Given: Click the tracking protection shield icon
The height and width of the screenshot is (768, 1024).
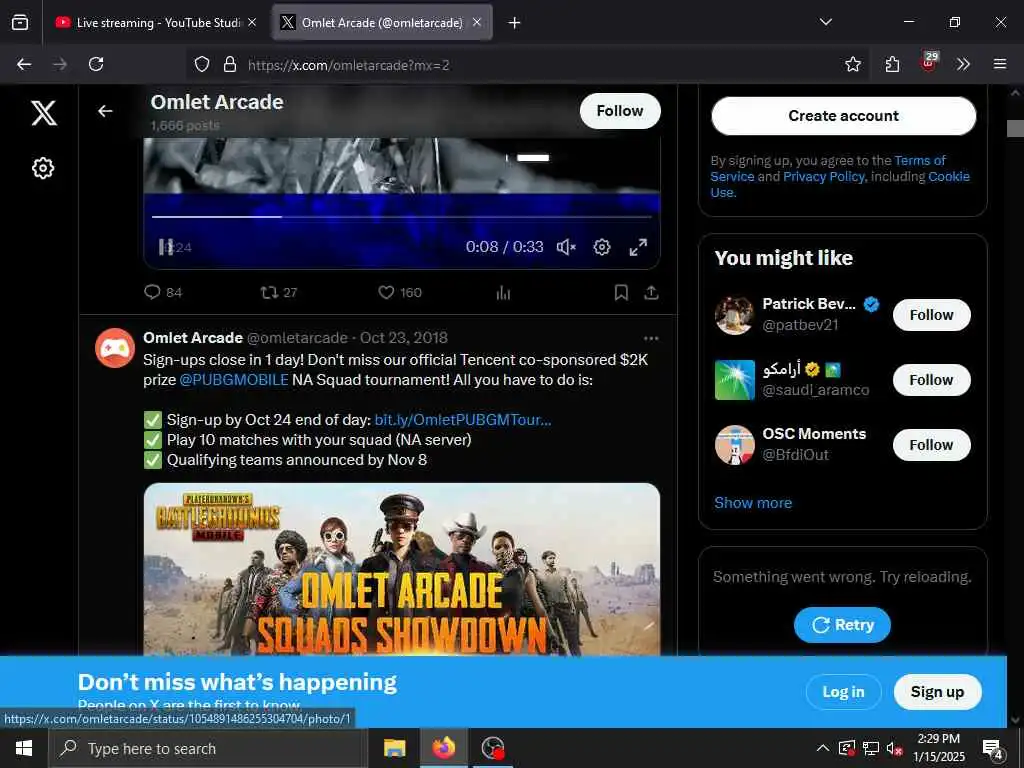Looking at the screenshot, I should click(x=202, y=64).
